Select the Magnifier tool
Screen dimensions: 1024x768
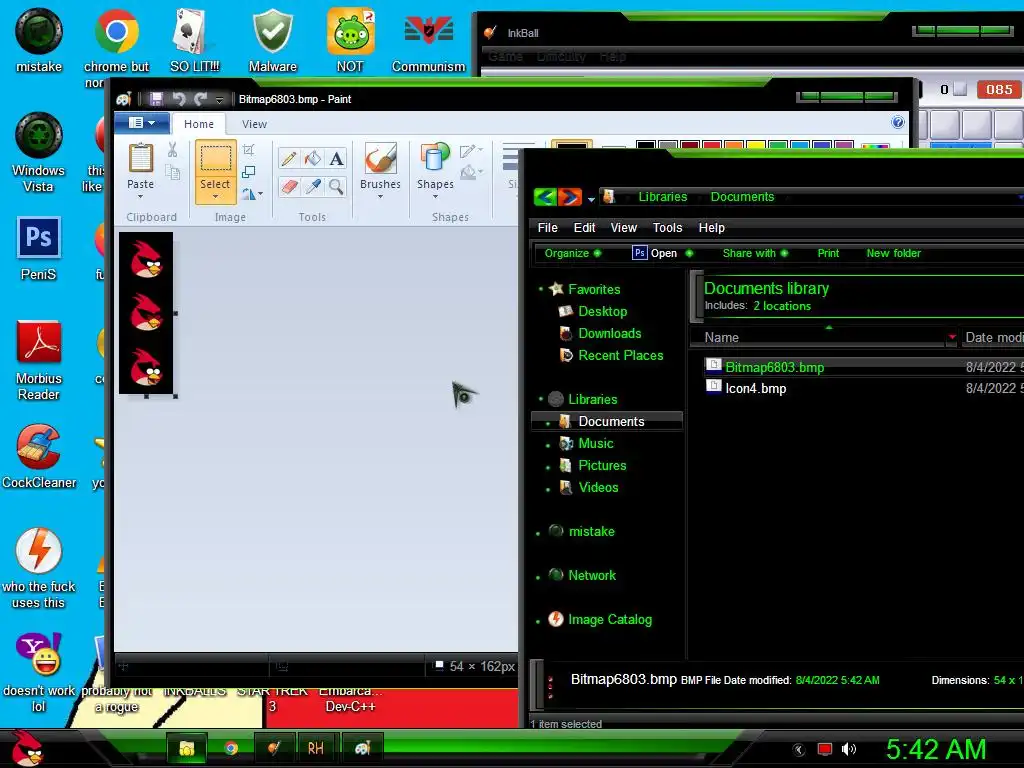tap(336, 187)
